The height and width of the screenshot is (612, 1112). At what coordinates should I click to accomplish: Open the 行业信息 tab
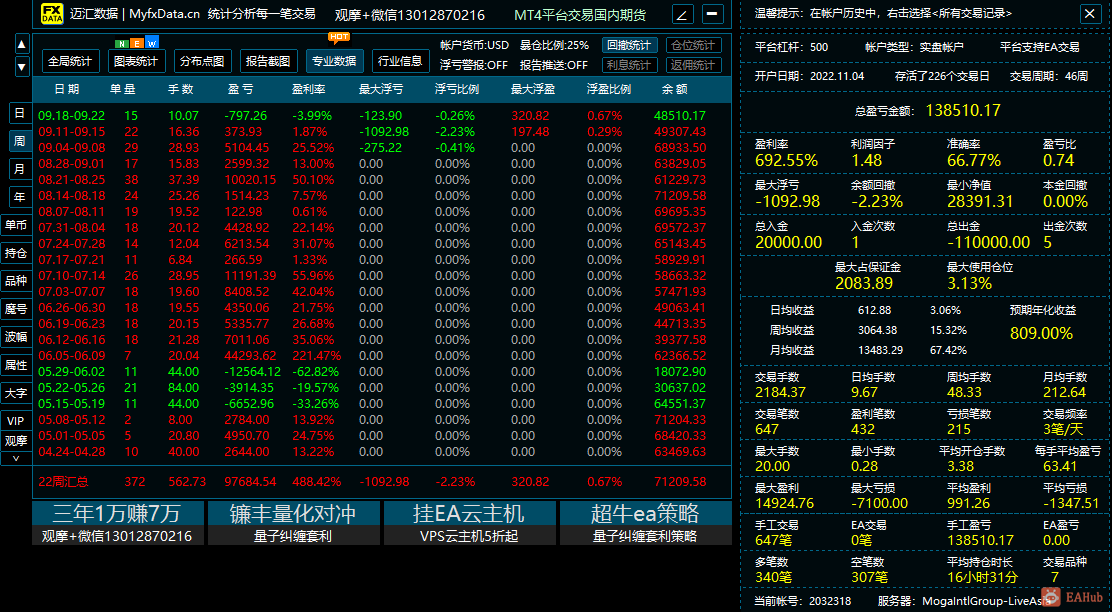(400, 61)
